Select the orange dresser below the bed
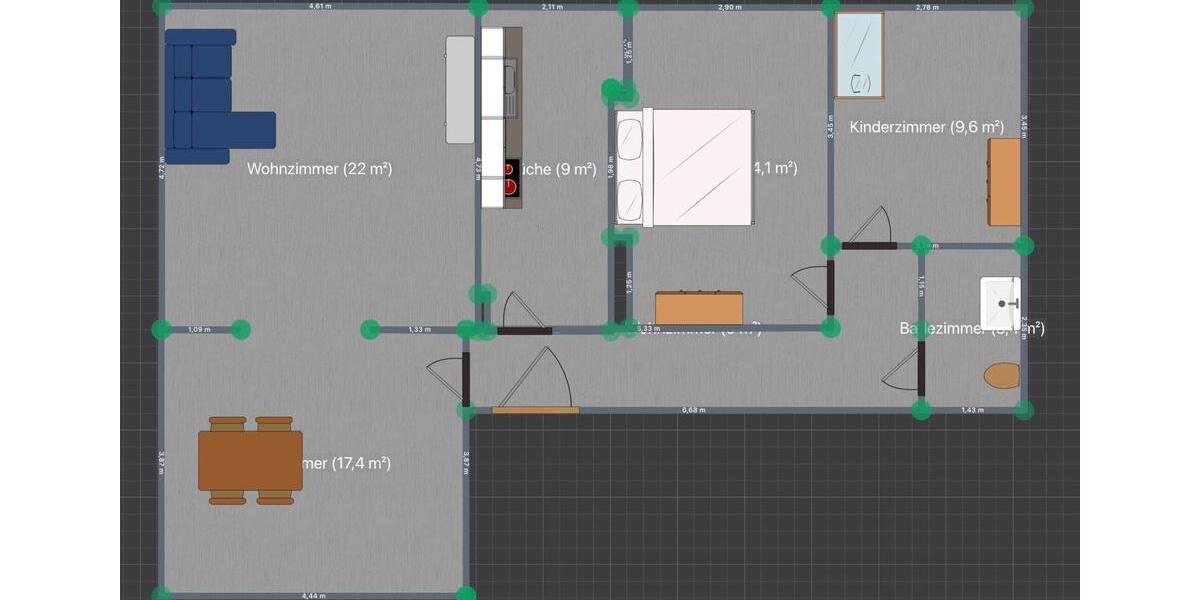 699,308
